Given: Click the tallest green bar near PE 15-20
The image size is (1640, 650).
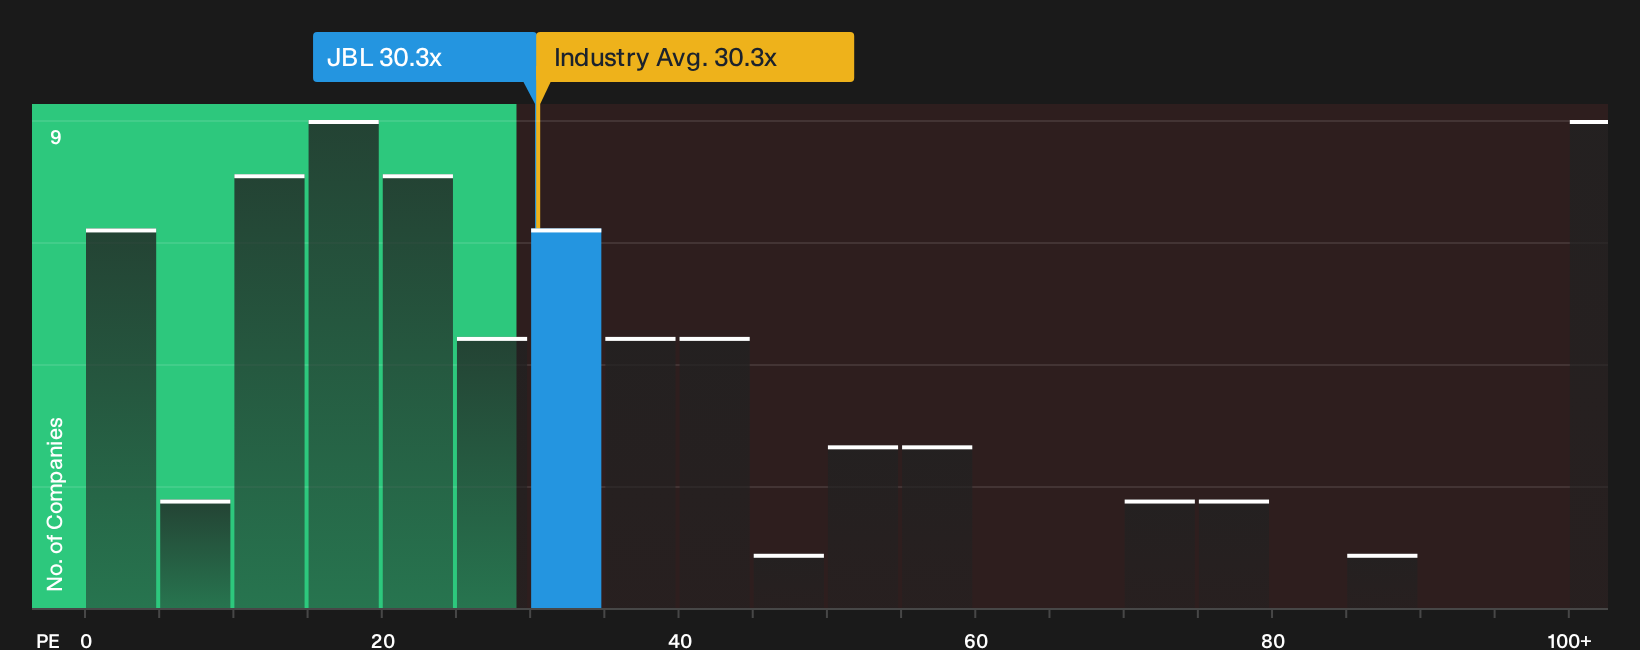Looking at the screenshot, I should click(x=344, y=365).
